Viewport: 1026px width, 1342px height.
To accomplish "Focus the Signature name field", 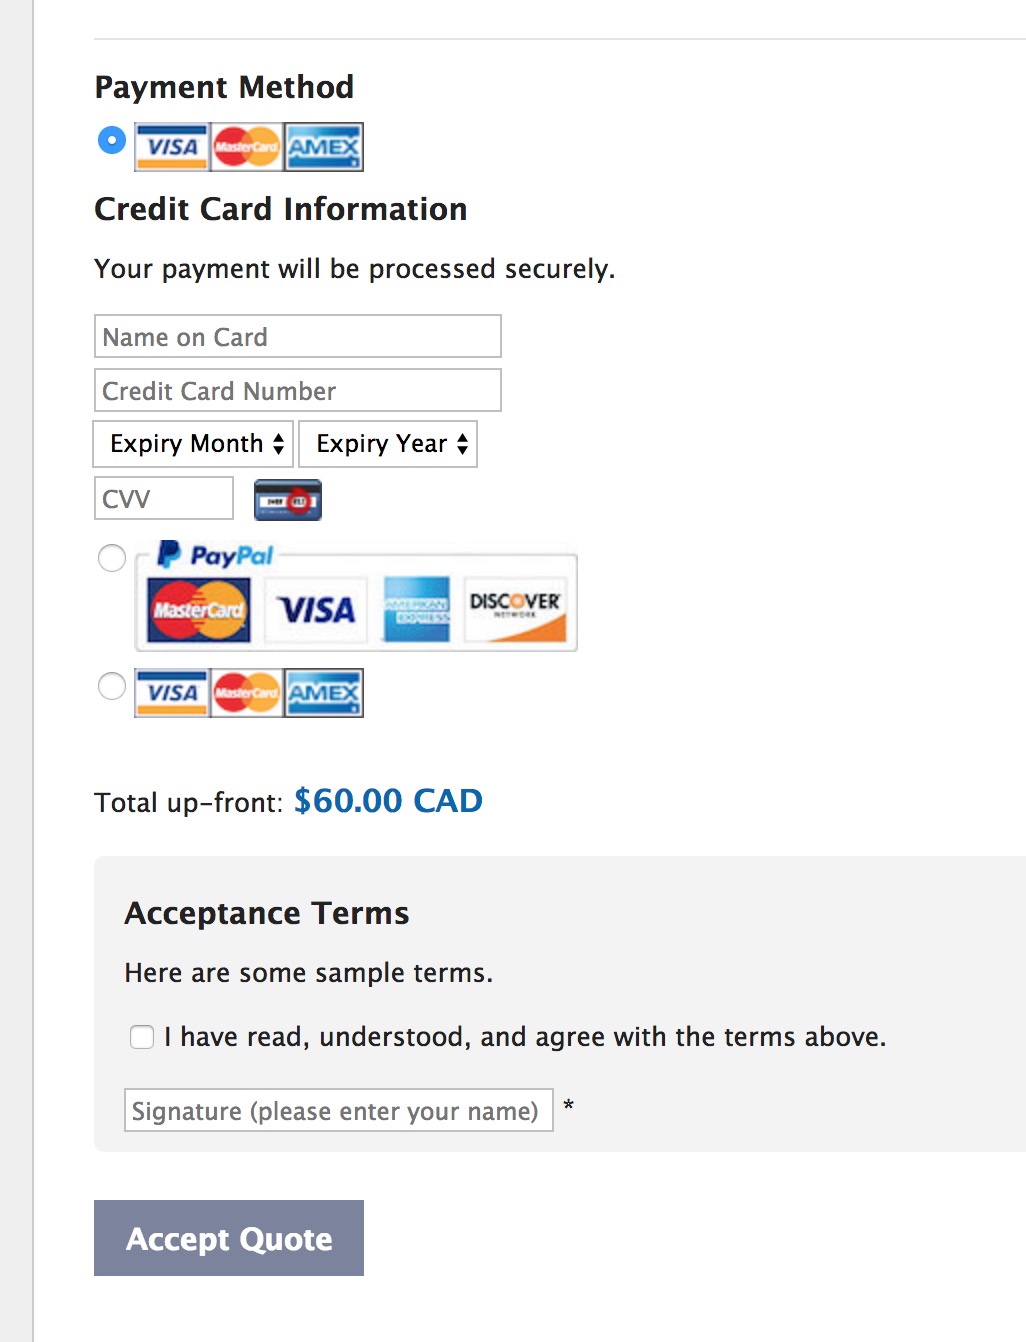I will [339, 1110].
